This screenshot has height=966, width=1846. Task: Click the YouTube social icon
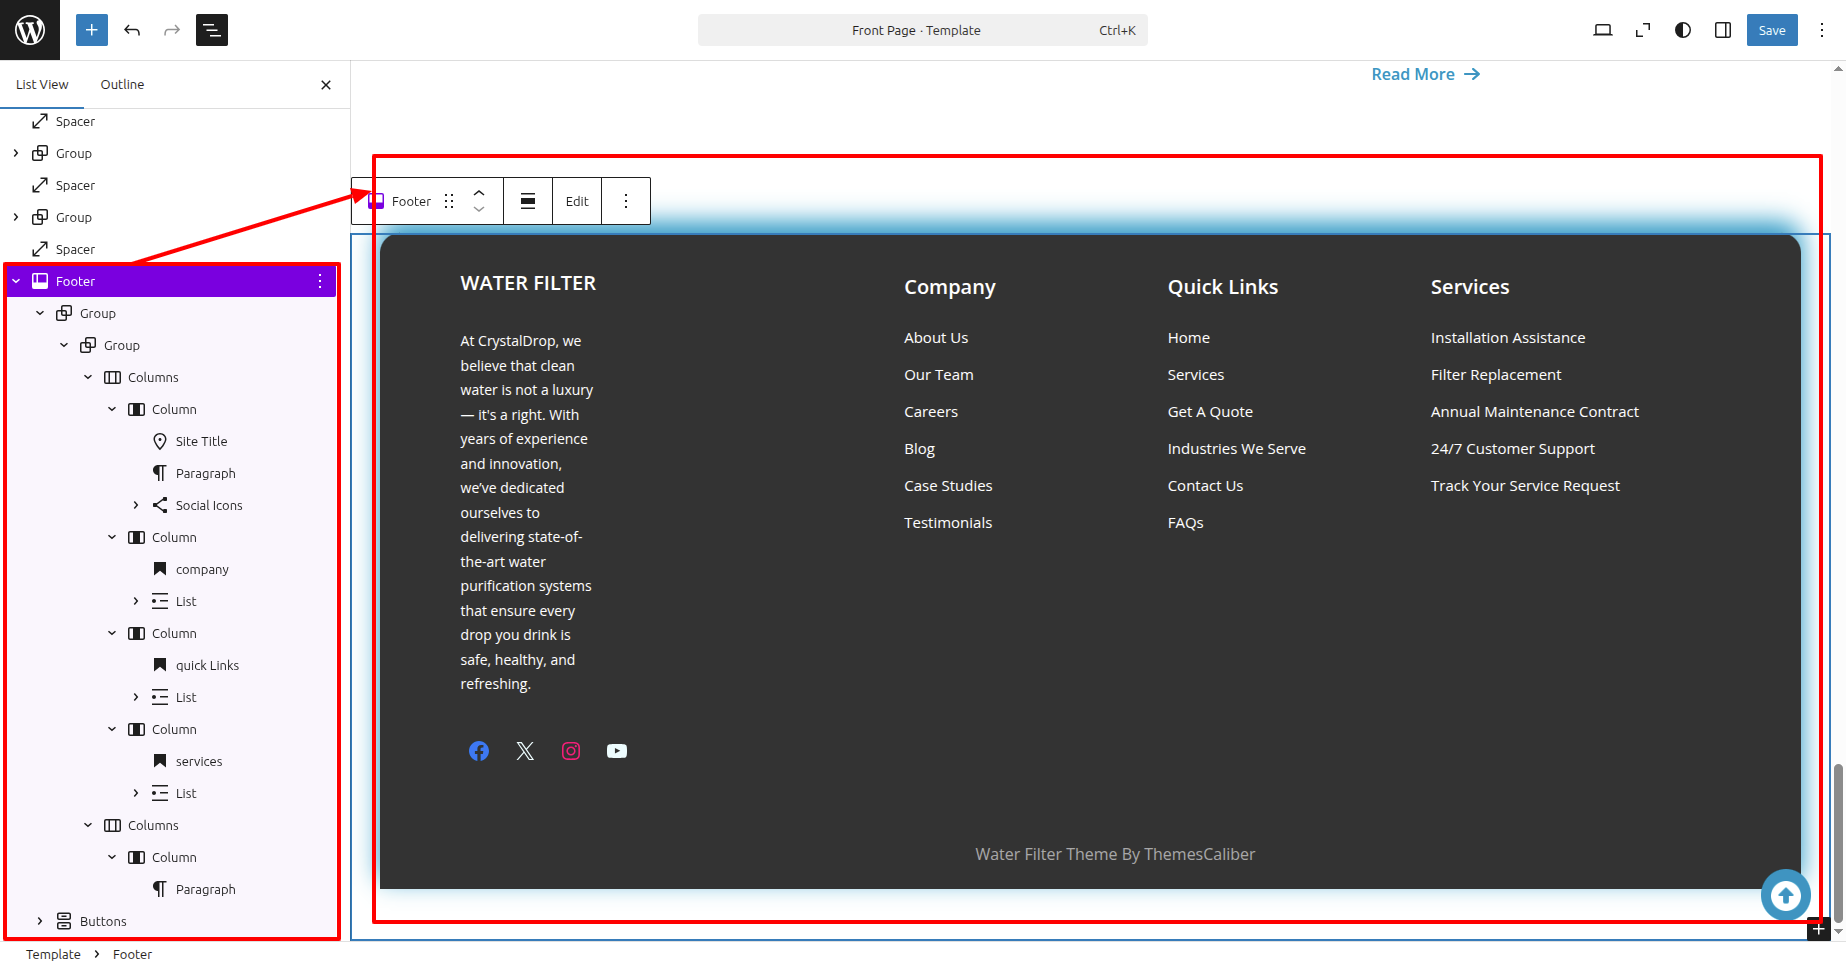[617, 751]
